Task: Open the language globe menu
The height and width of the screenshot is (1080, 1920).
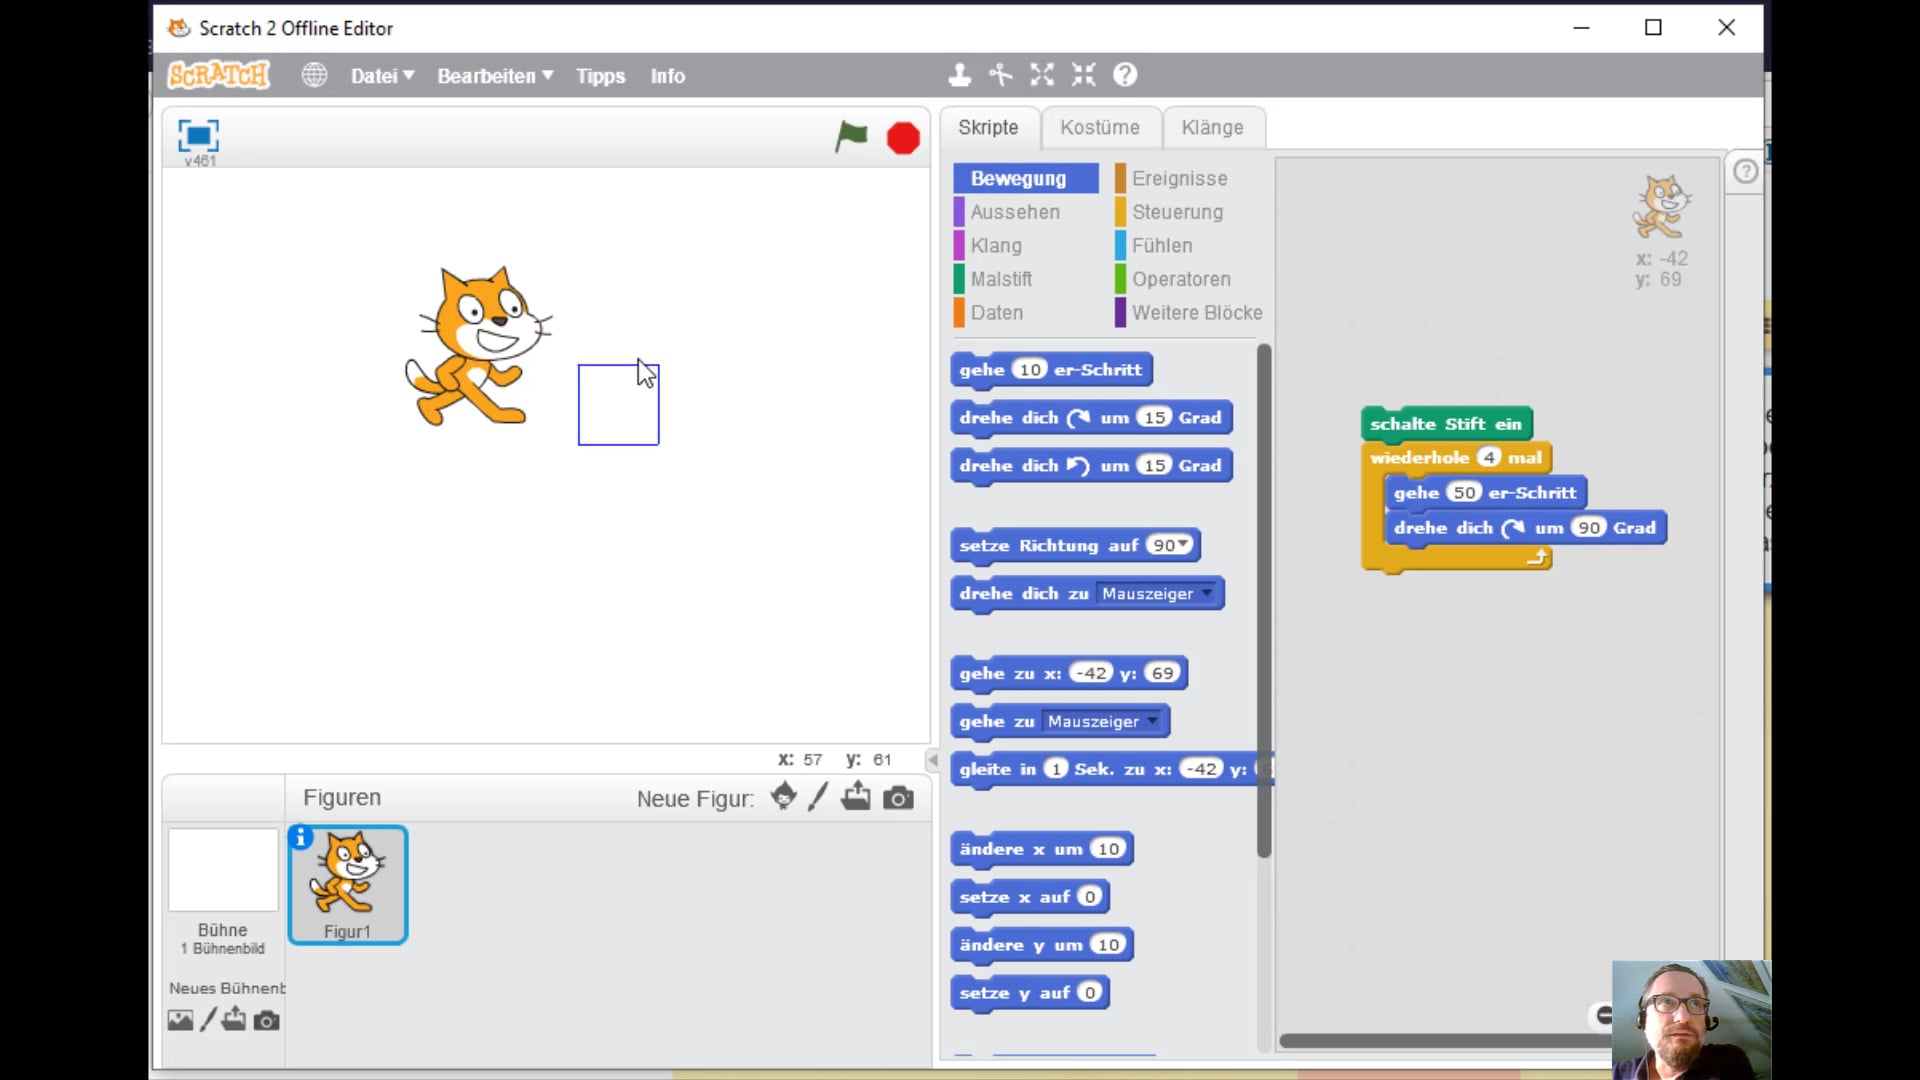Action: coord(314,74)
